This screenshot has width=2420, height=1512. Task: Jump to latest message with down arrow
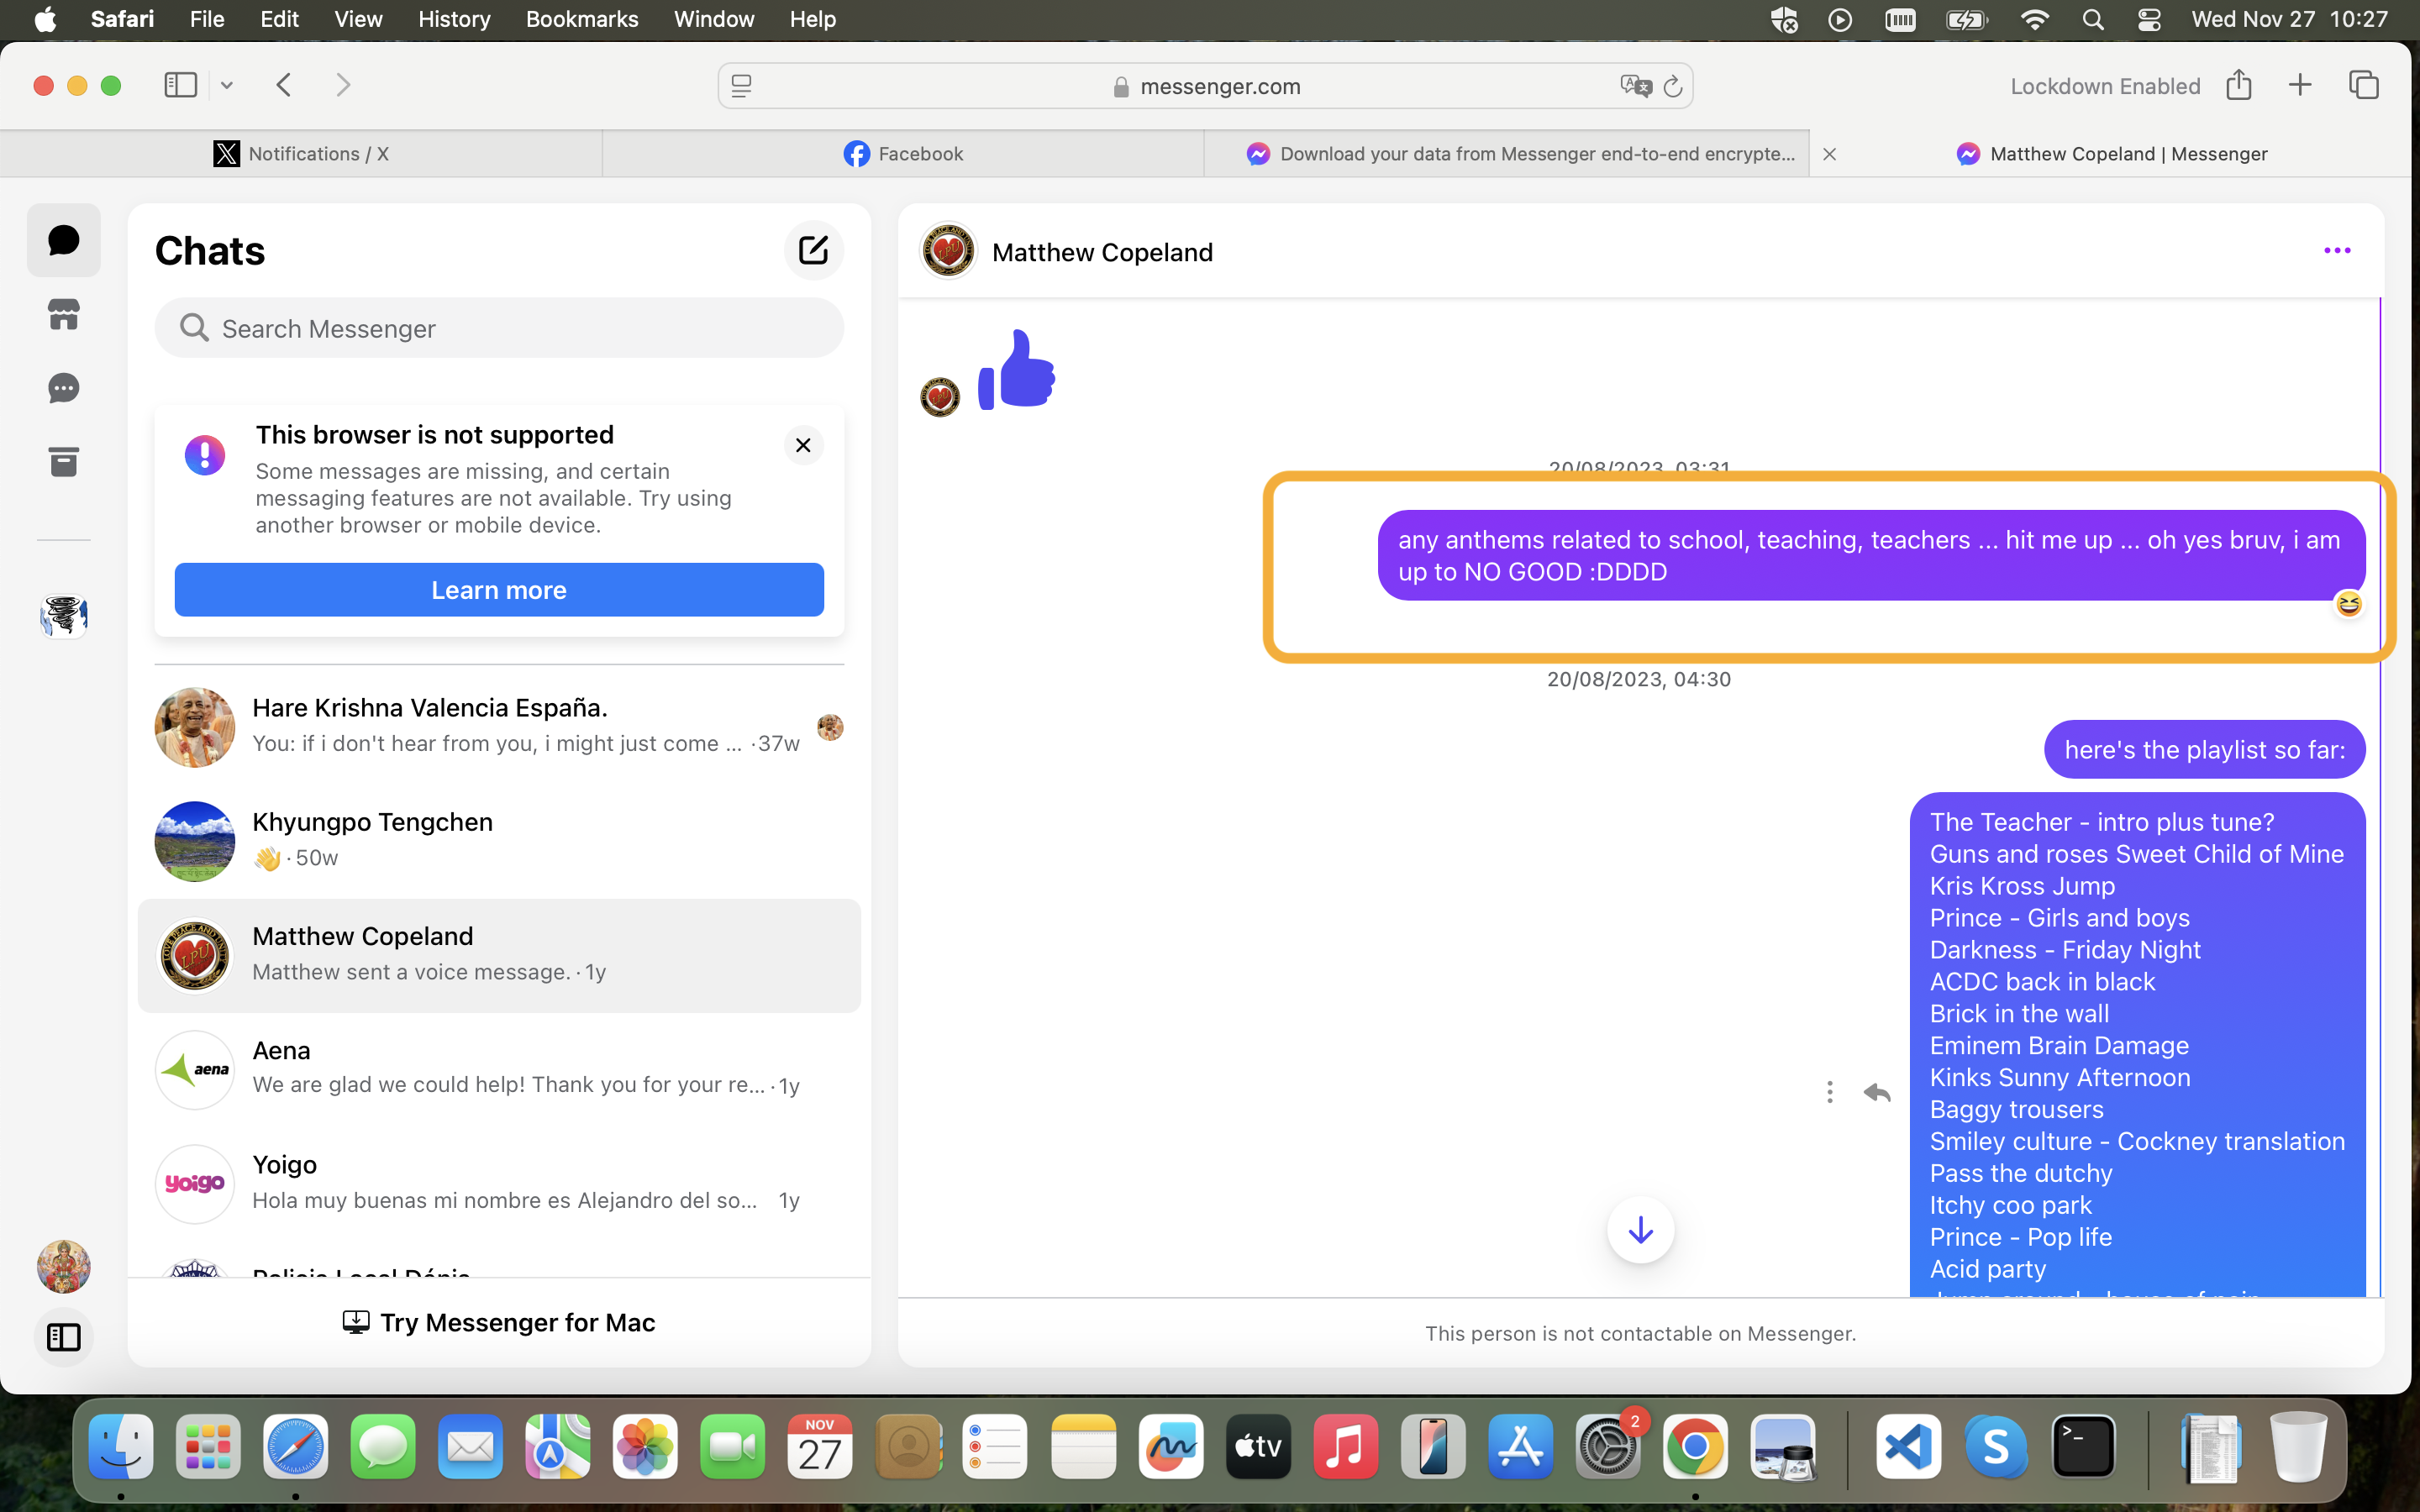click(1640, 1230)
